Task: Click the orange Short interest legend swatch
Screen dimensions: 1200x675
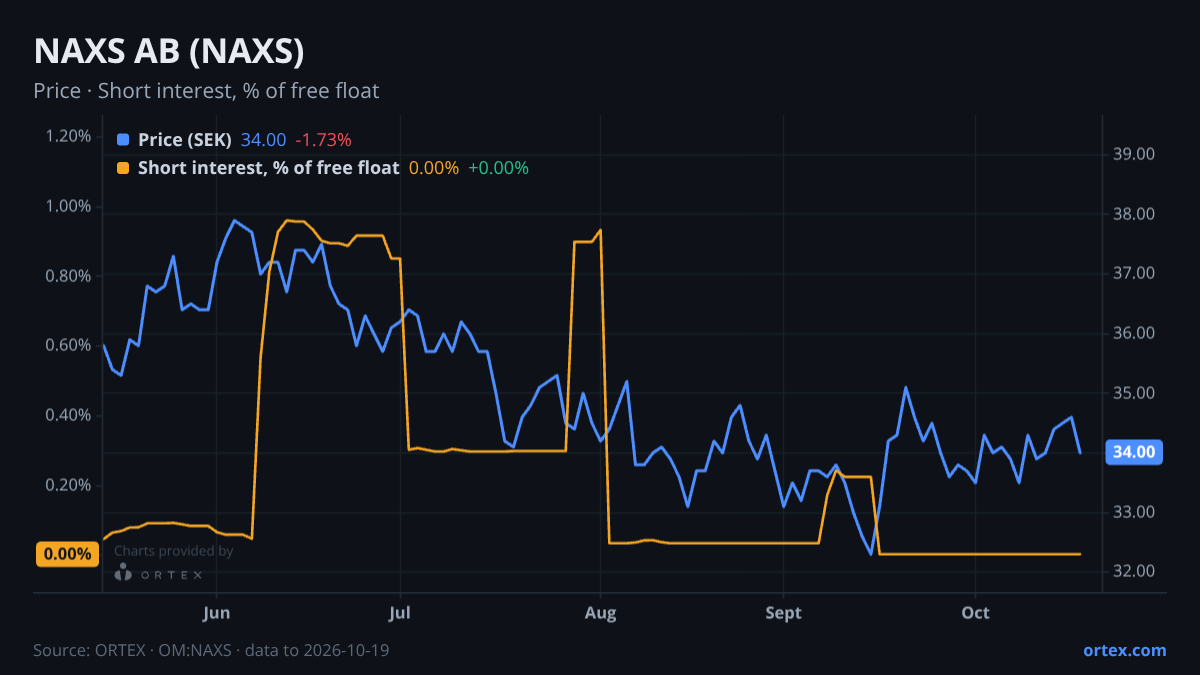Action: tap(123, 168)
